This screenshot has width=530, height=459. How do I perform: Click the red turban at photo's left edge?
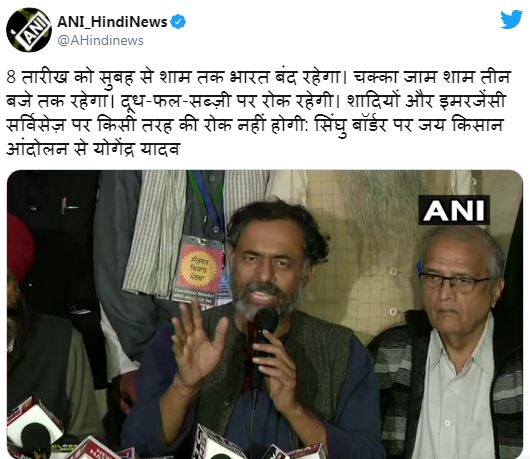[20, 247]
